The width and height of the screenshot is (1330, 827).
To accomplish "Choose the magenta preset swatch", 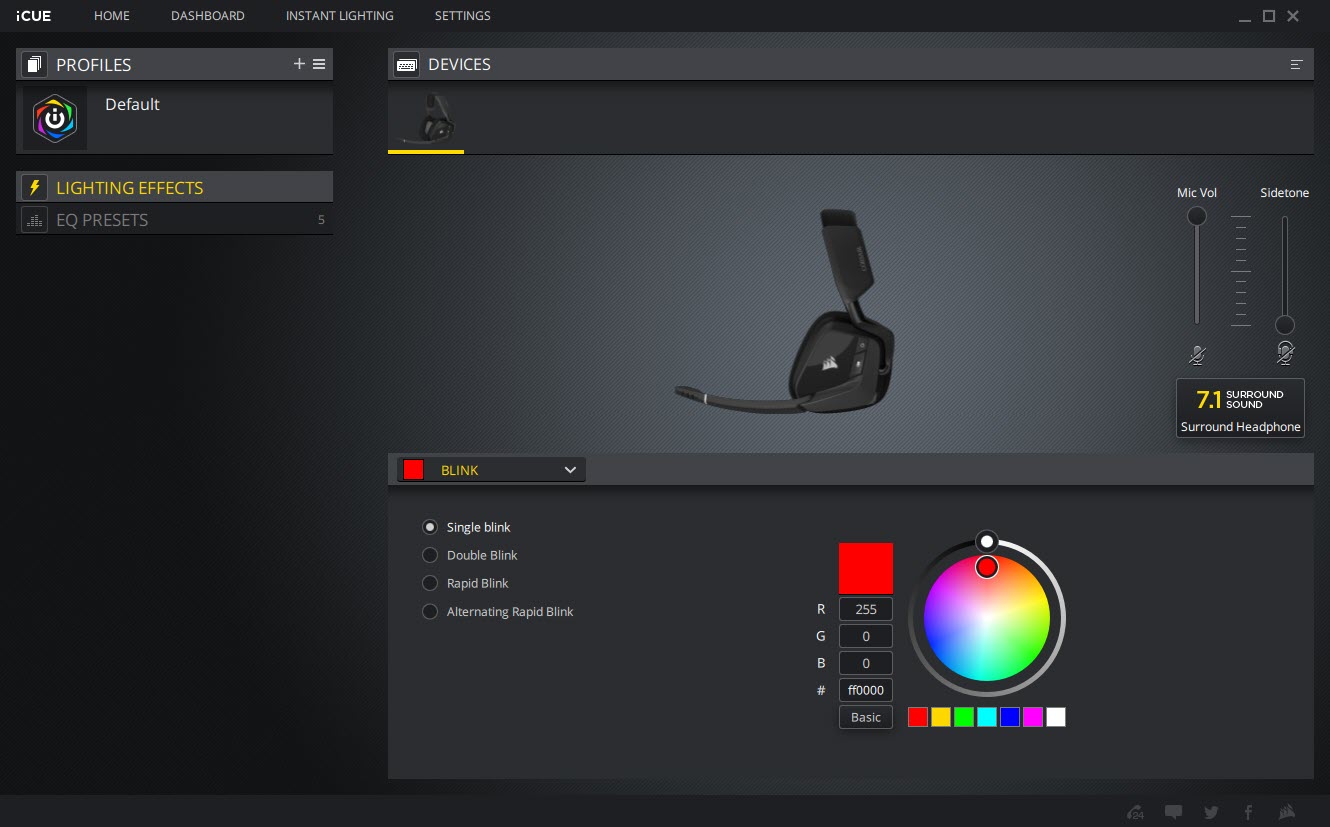I will click(1033, 717).
